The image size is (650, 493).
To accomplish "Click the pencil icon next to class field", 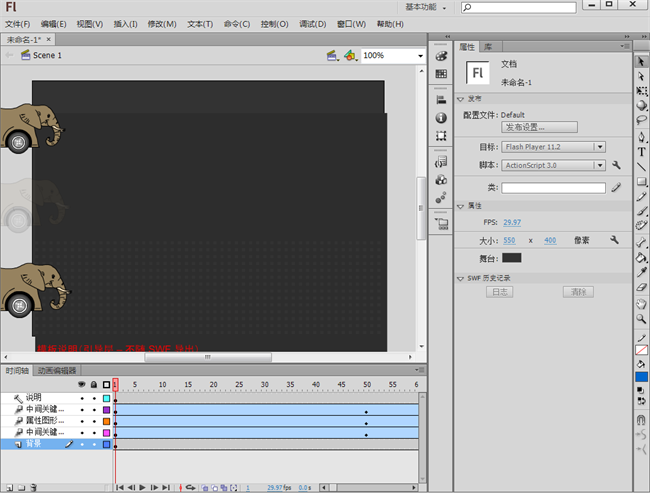I will pyautogui.click(x=616, y=187).
